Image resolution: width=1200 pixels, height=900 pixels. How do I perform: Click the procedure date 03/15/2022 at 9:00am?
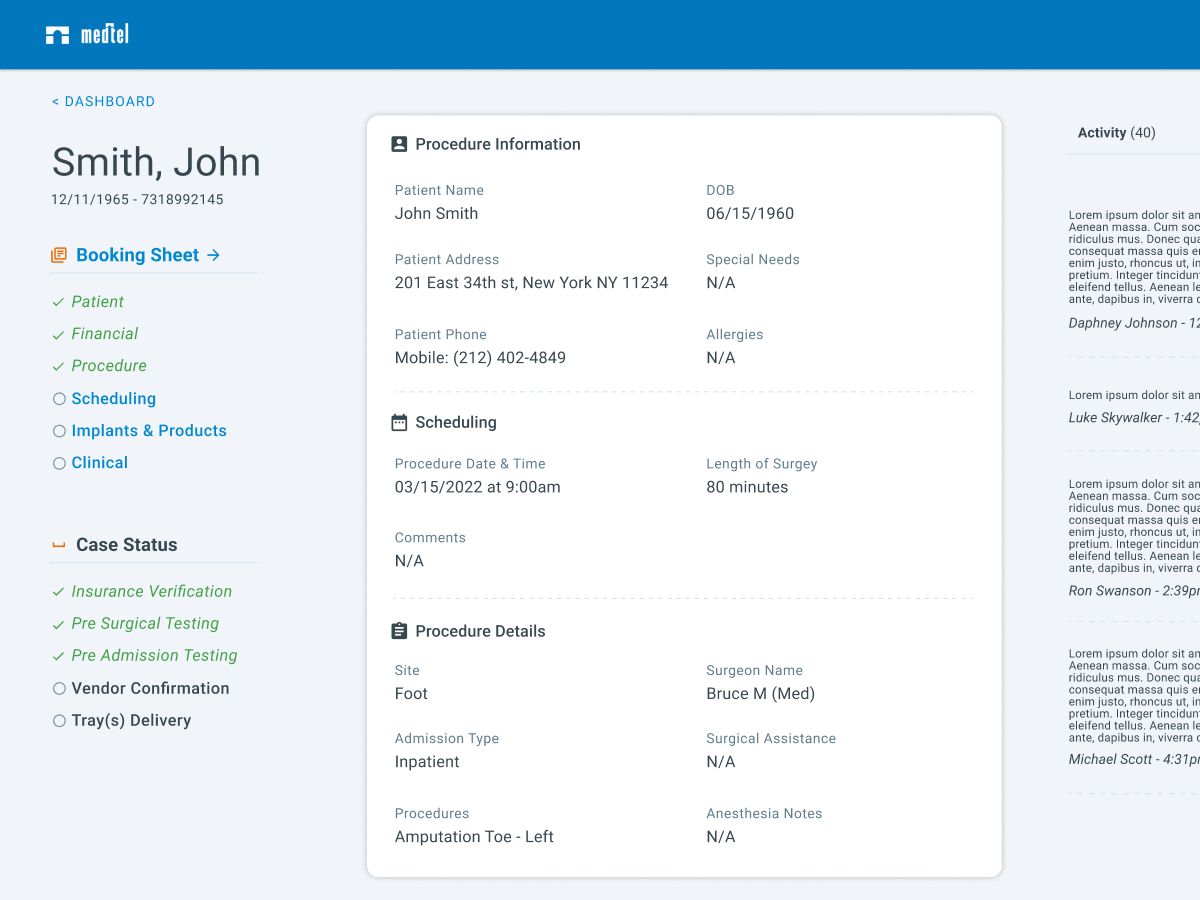[477, 488]
